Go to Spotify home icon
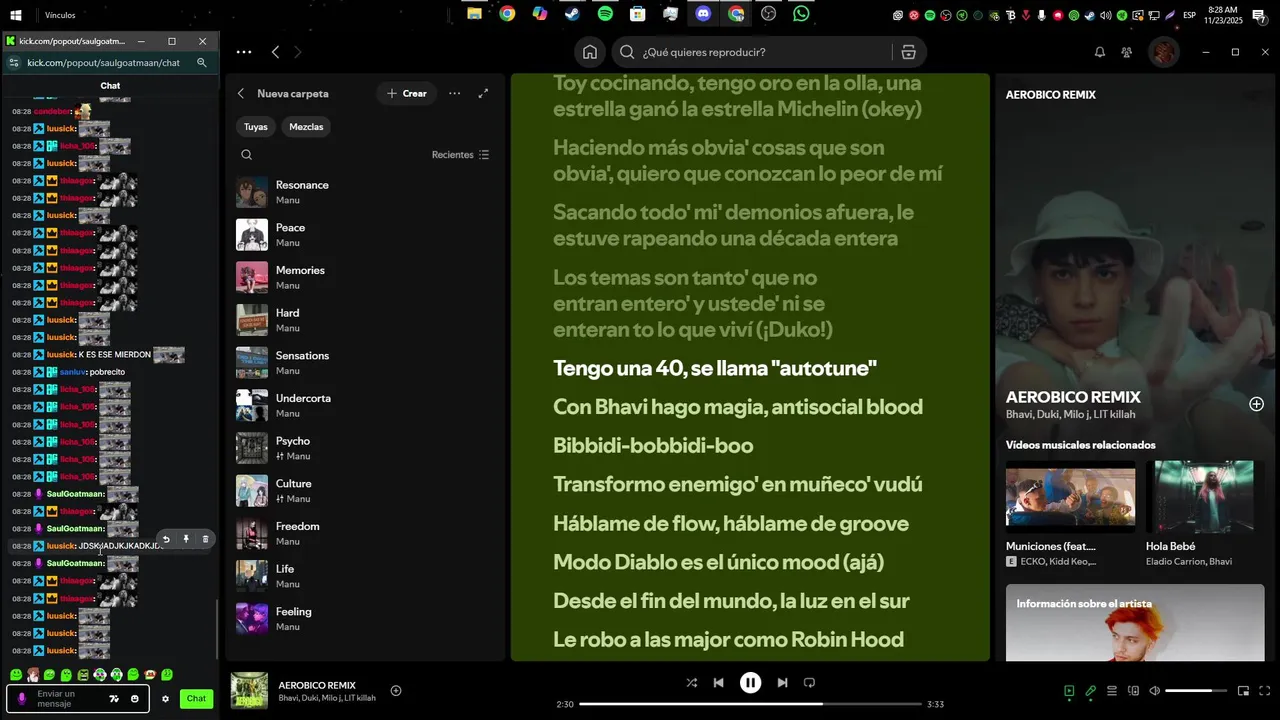Viewport: 1280px width, 720px height. [590, 52]
